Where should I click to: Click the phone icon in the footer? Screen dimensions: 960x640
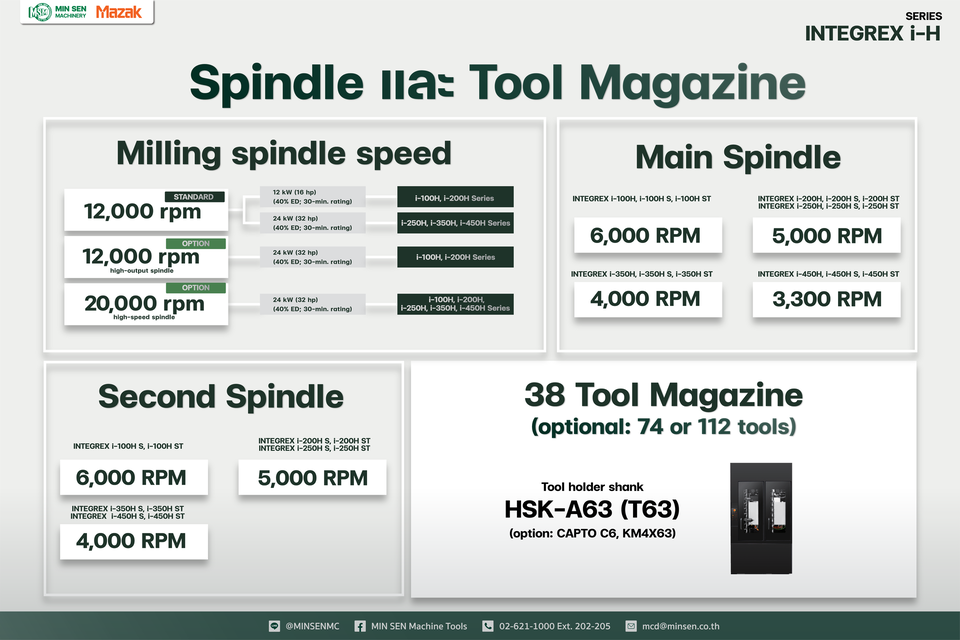click(488, 626)
